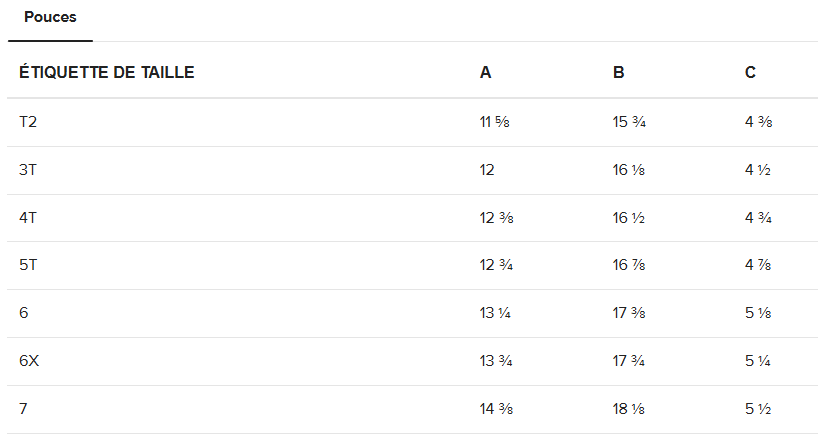Image resolution: width=818 pixels, height=434 pixels.
Task: Click column header B
Action: click(618, 72)
